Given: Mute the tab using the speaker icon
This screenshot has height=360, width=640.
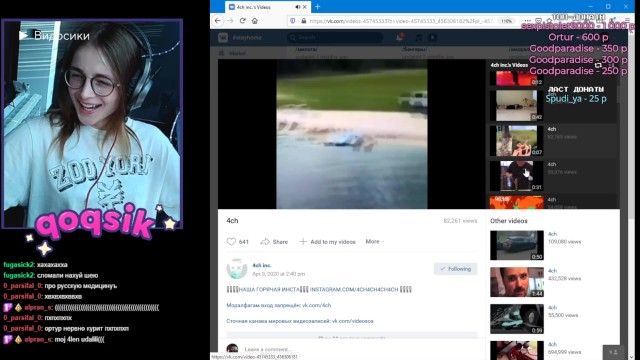Looking at the screenshot, I should tap(298, 7).
